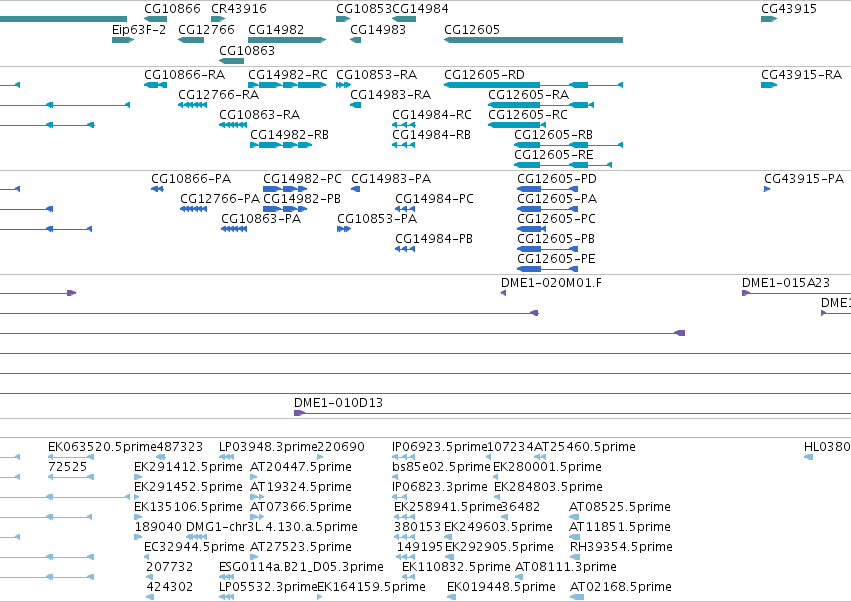Open protein CG12605-PD

click(556, 179)
